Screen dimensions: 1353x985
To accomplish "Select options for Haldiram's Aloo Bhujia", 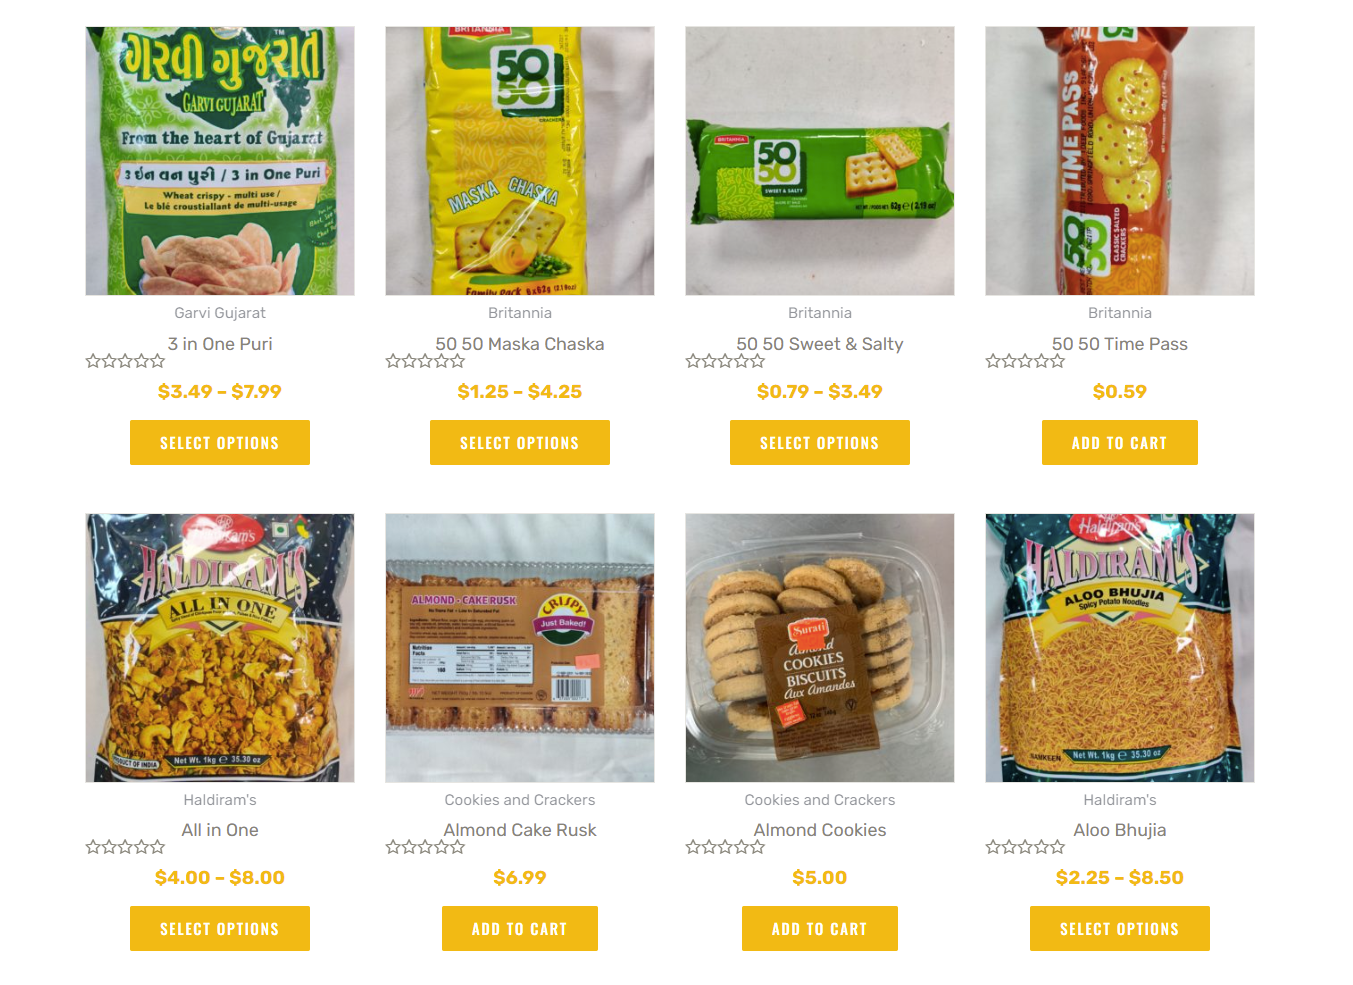I will pyautogui.click(x=1120, y=929).
